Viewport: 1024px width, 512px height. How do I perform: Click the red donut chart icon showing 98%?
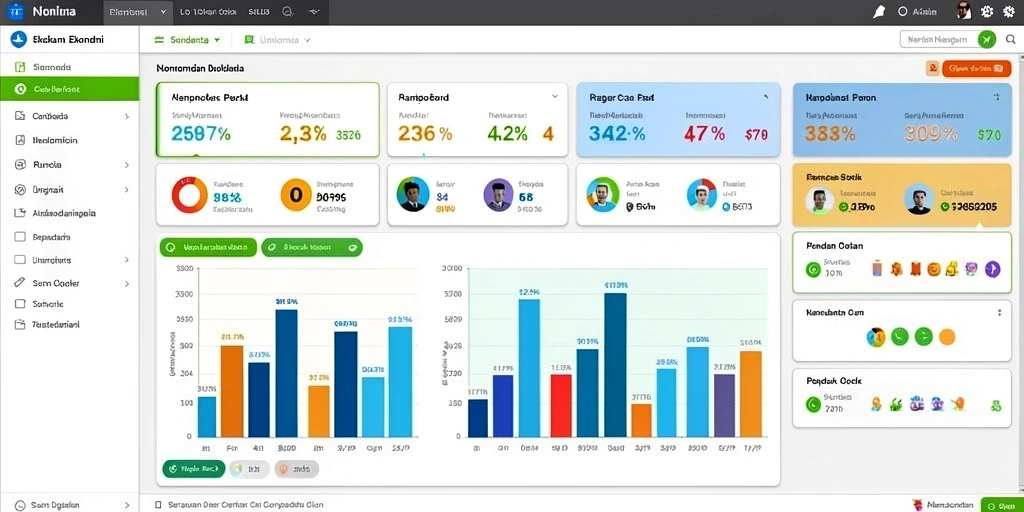coord(189,195)
